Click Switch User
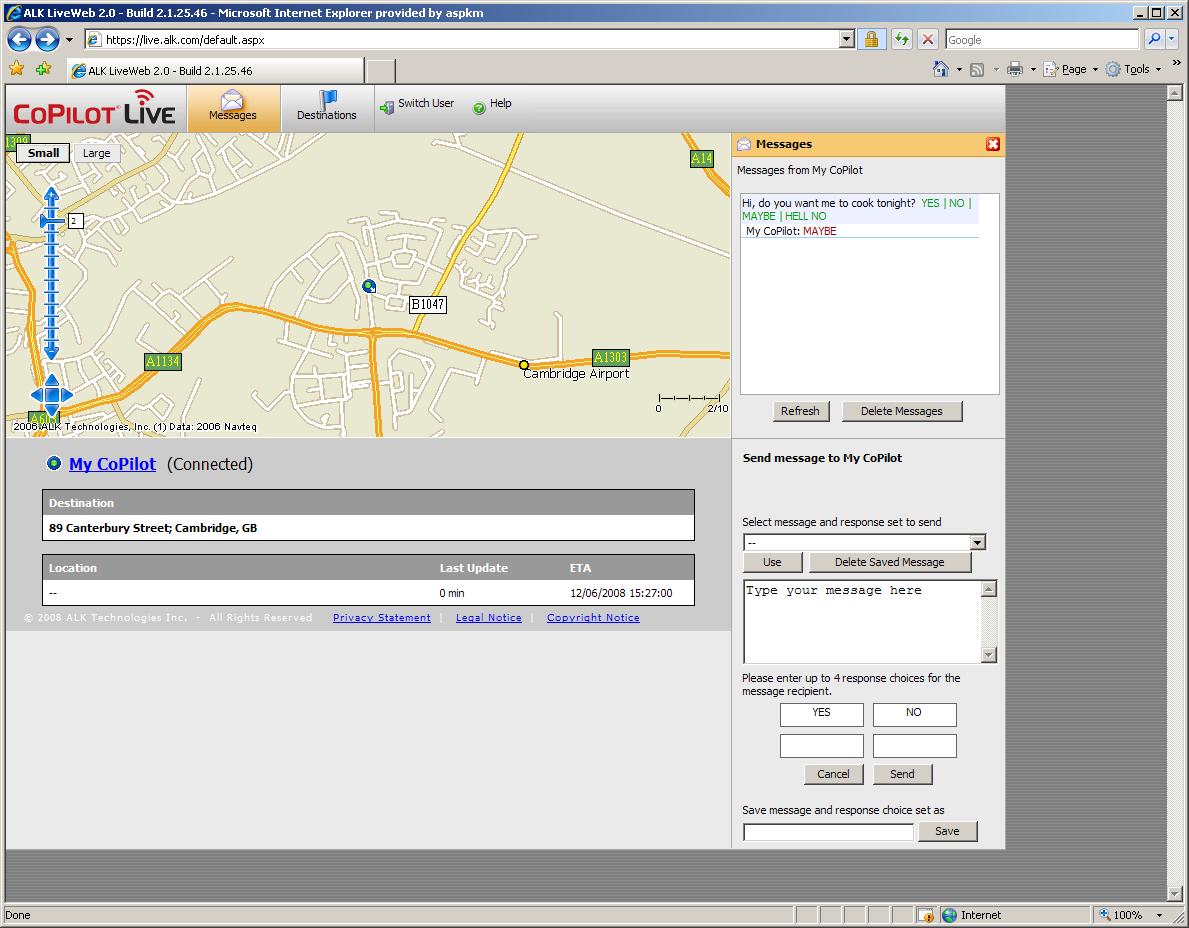 coord(417,104)
